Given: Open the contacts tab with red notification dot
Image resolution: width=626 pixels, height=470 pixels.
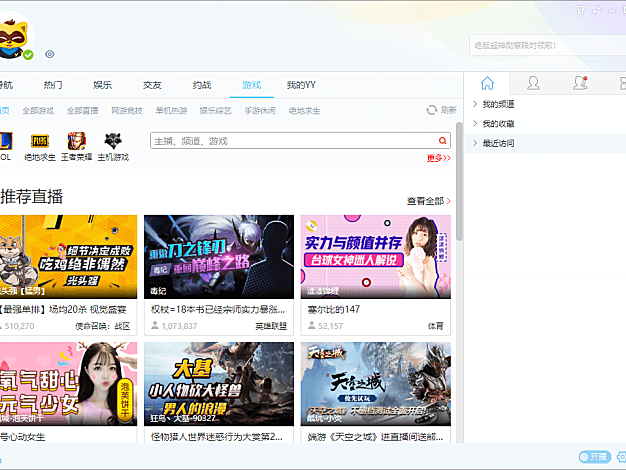Looking at the screenshot, I should pyautogui.click(x=580, y=83).
